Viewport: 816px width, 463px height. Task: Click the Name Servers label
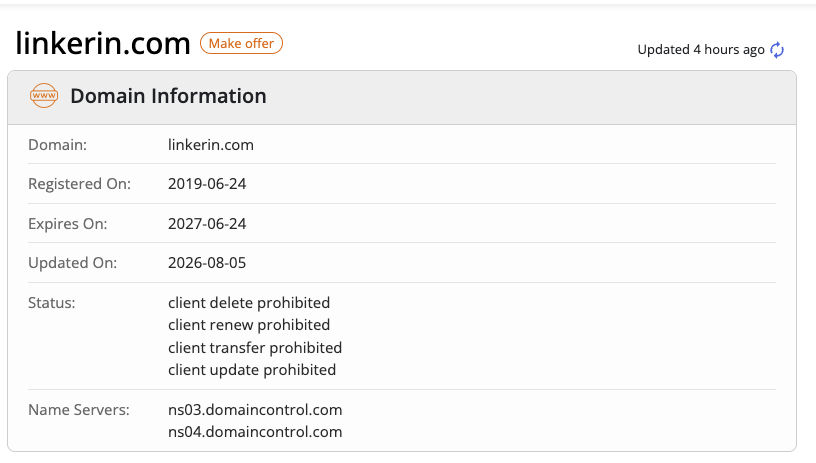point(79,410)
